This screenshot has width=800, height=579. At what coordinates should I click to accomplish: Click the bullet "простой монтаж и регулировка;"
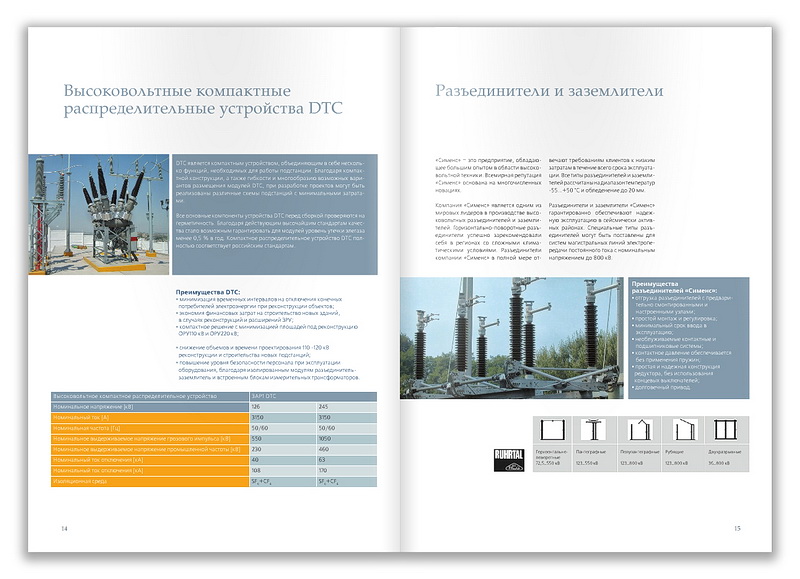674,318
